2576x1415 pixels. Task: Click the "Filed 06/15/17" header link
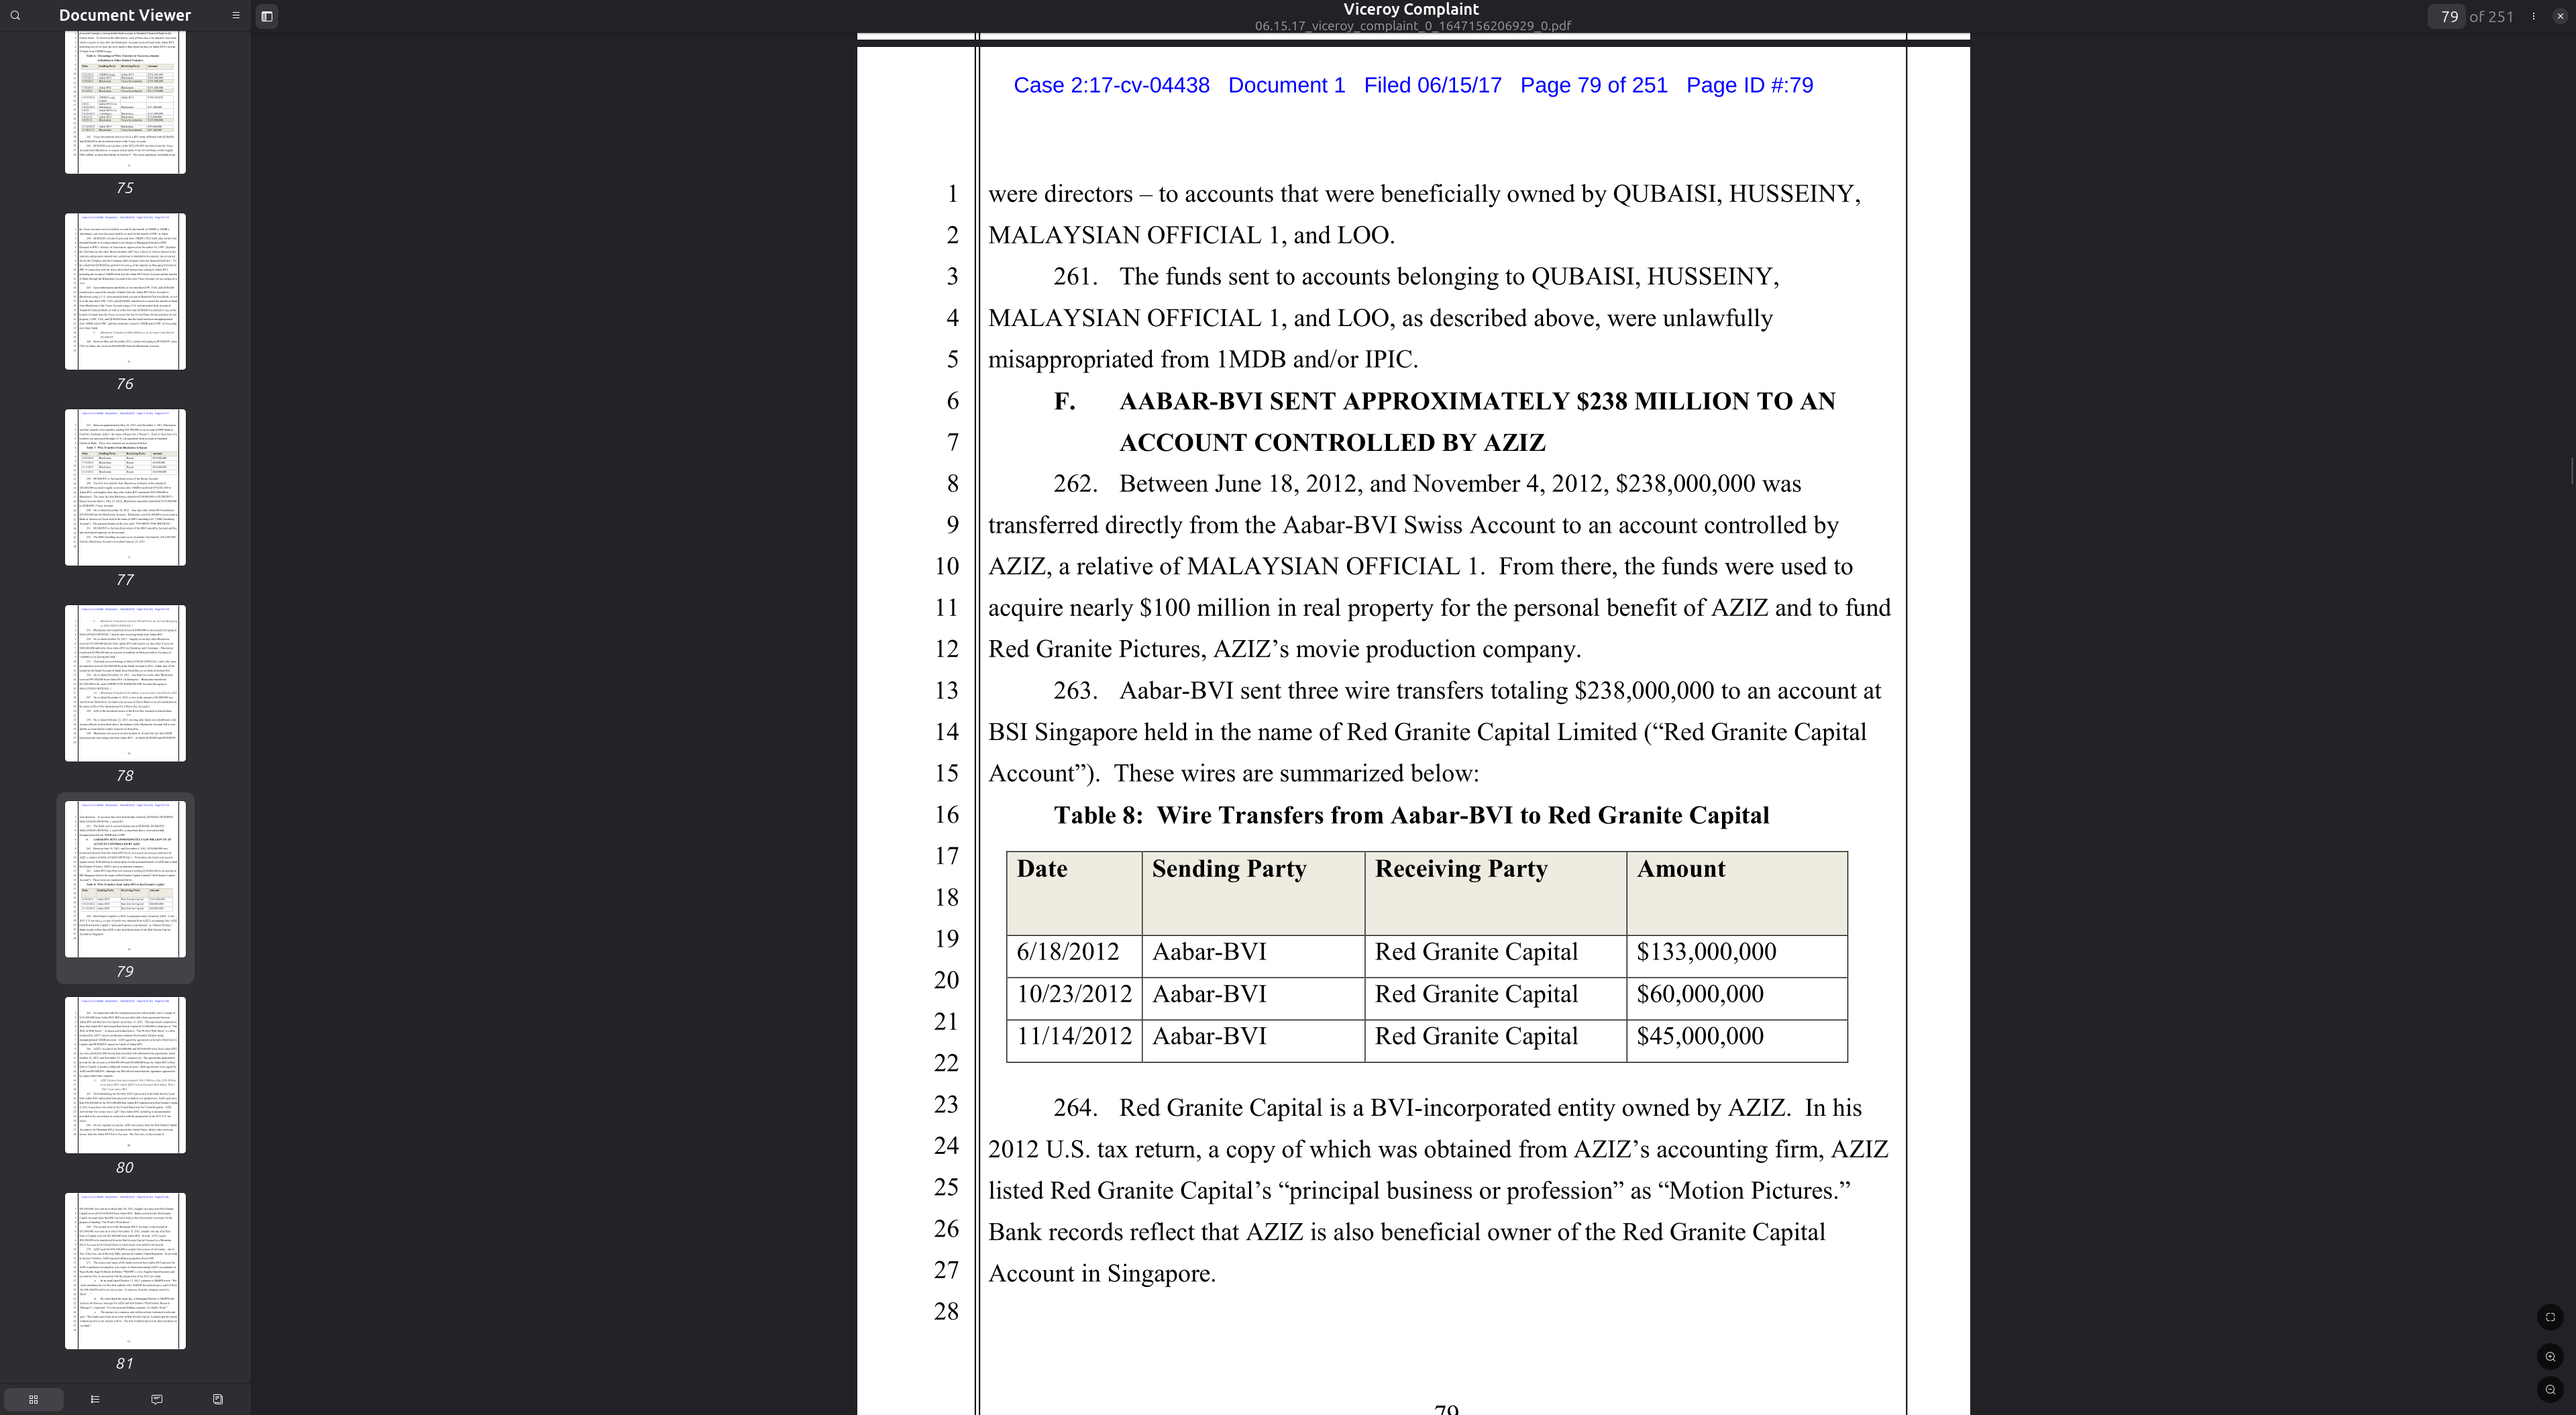[x=1432, y=86]
